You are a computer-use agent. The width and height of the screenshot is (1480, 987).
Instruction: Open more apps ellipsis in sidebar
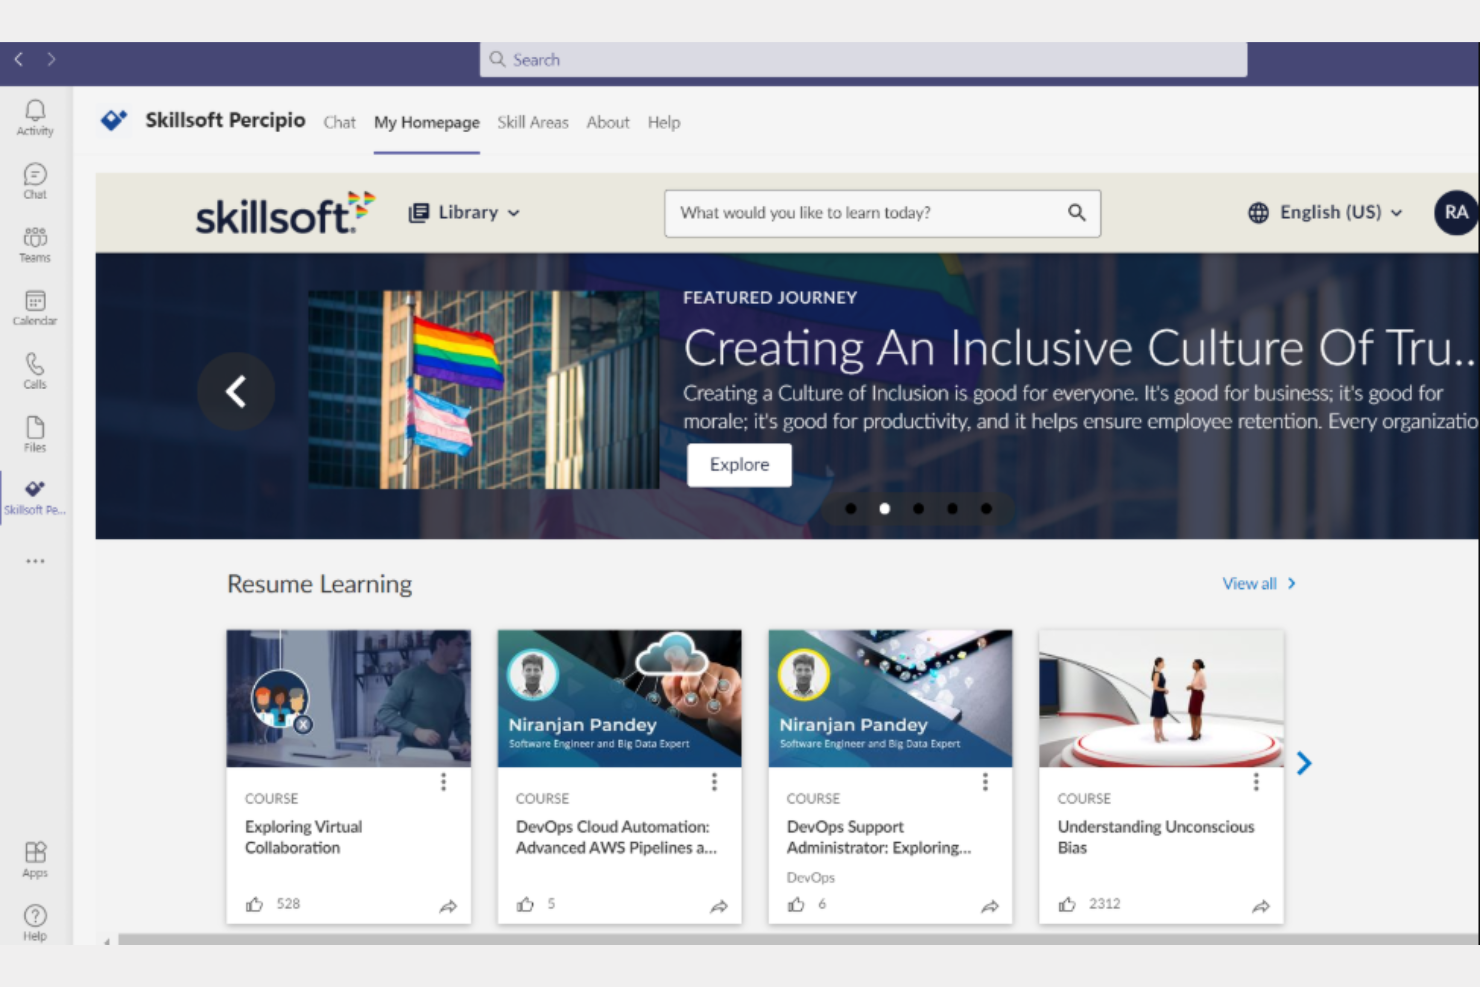pyautogui.click(x=35, y=561)
